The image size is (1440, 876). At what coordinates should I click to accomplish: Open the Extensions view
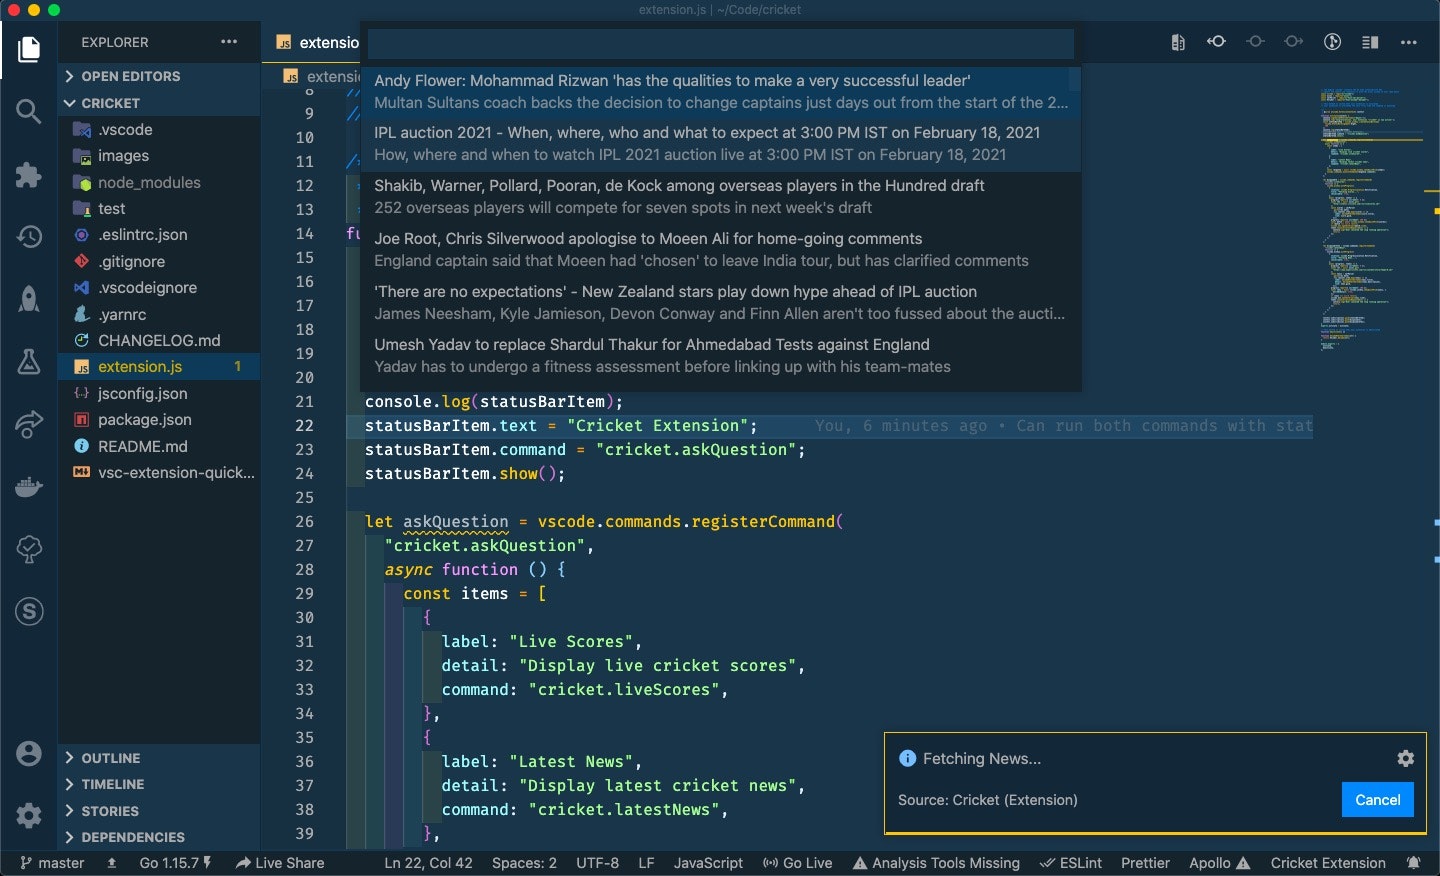pyautogui.click(x=28, y=175)
